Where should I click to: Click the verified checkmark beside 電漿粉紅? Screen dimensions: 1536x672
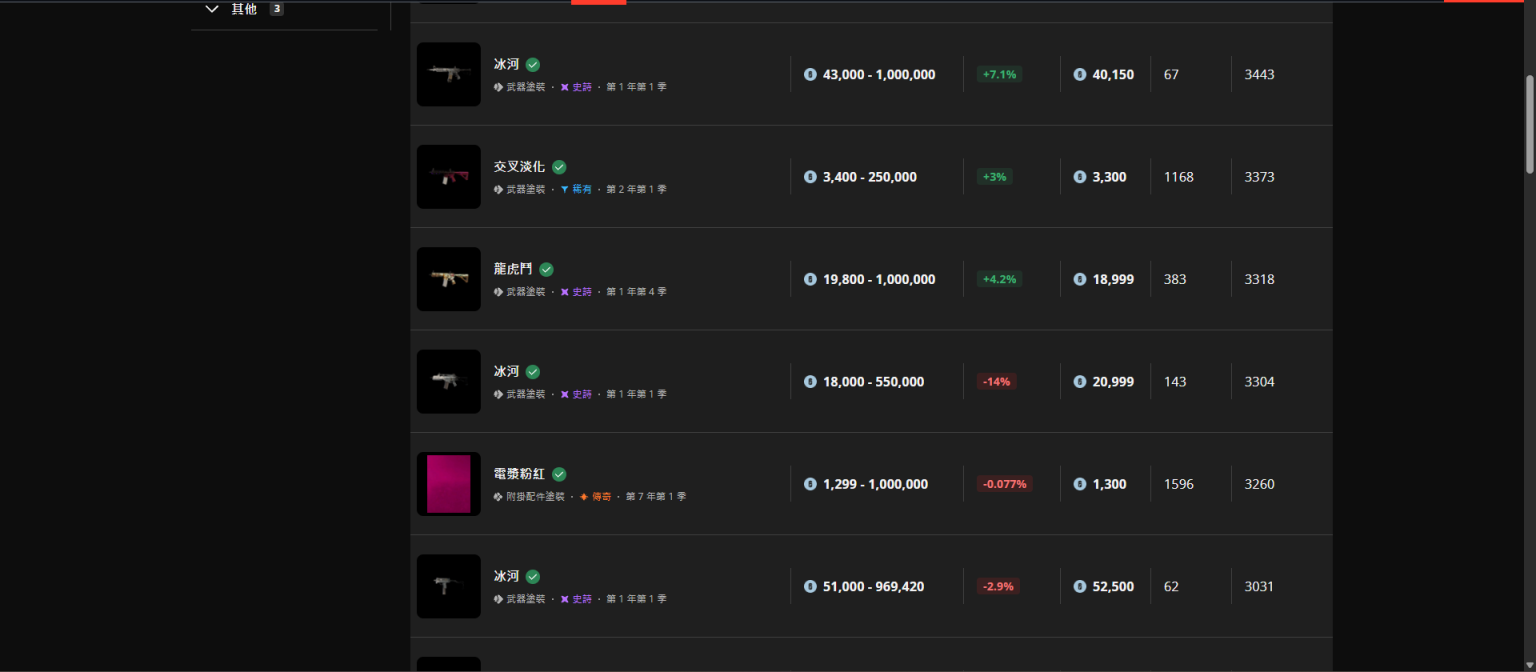(560, 474)
